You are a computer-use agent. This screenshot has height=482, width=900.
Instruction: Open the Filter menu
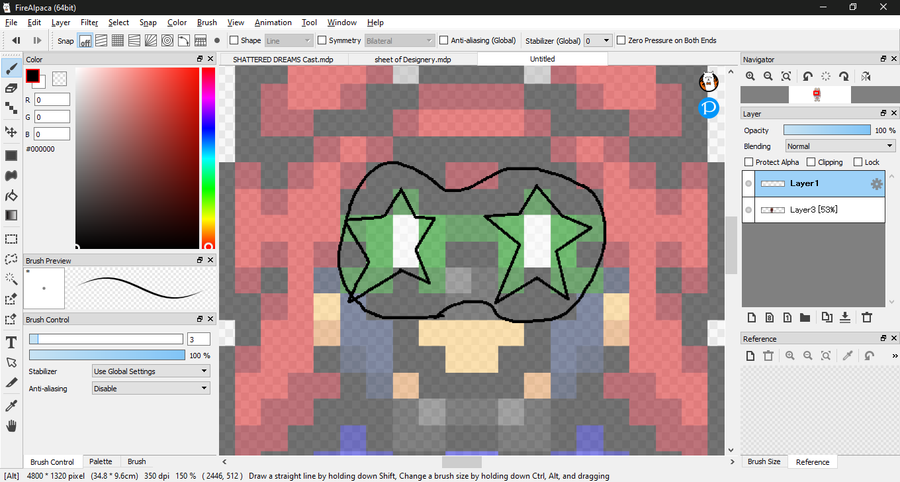click(x=89, y=22)
